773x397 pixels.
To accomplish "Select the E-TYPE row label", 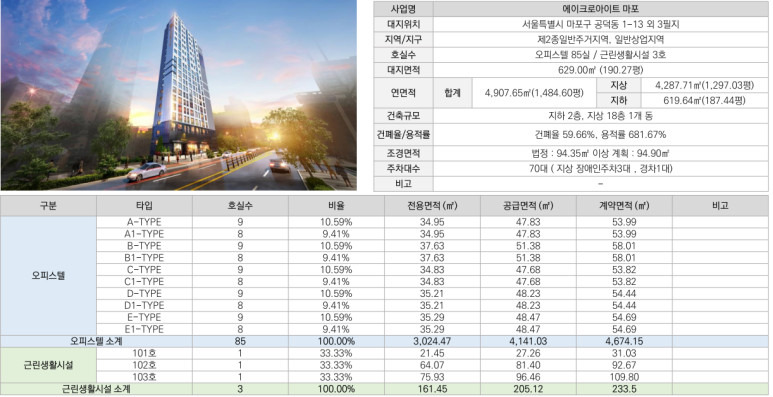I will click(x=144, y=317).
